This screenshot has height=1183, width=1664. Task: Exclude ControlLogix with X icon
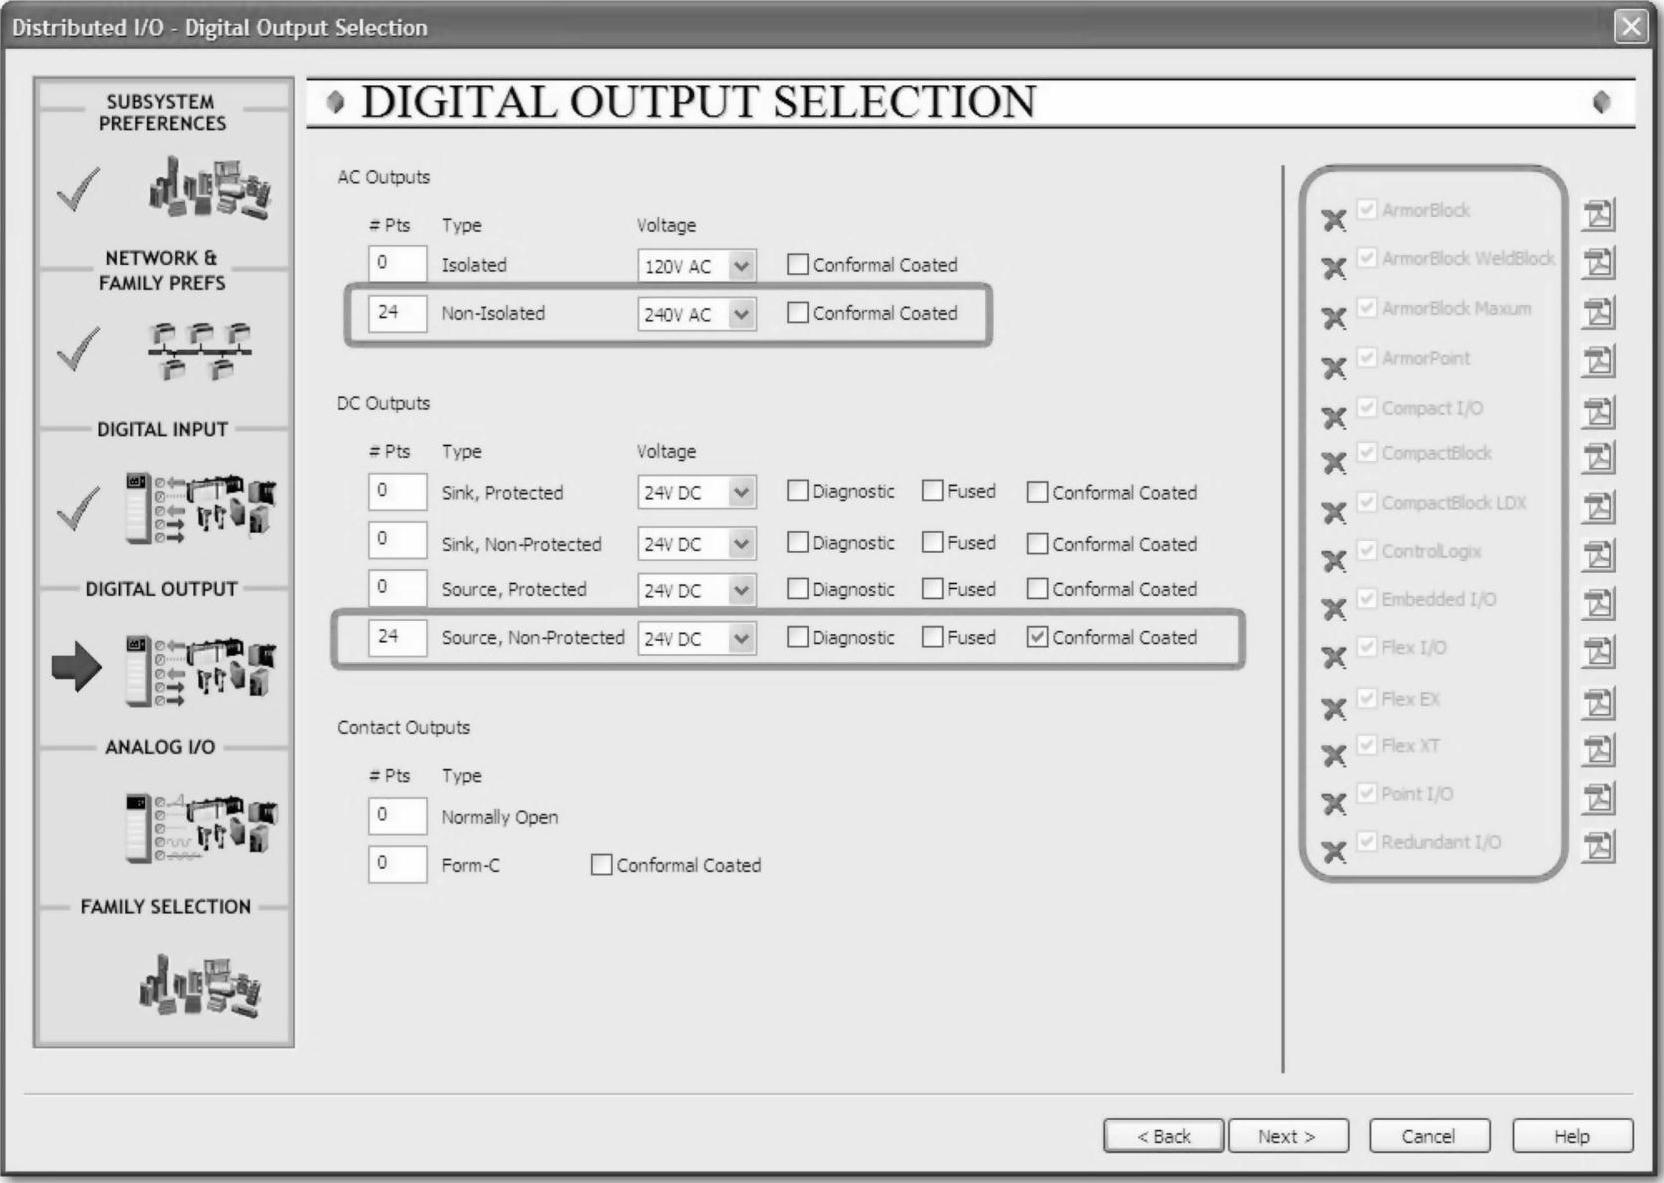[1334, 561]
